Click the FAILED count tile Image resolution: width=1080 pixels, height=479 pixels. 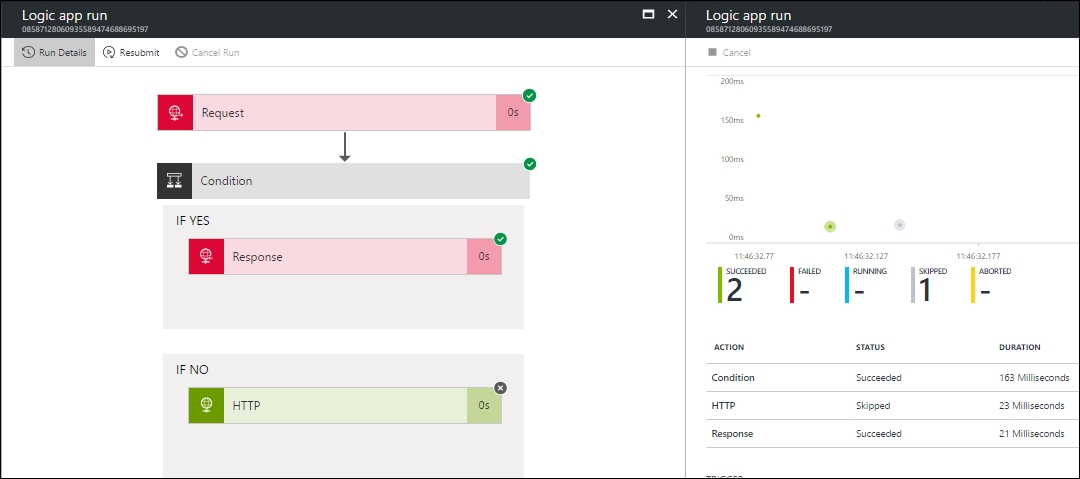coord(807,285)
